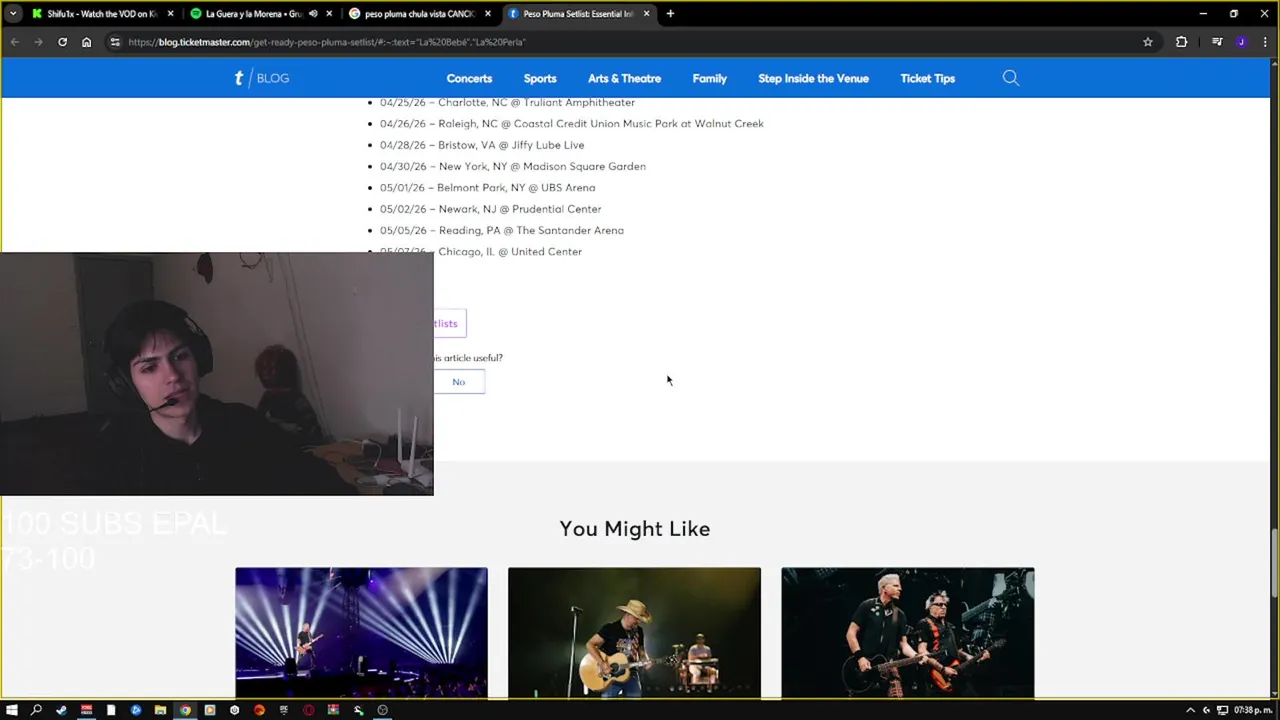Open the Windows Start menu
This screenshot has height=720, width=1280.
[x=12, y=710]
